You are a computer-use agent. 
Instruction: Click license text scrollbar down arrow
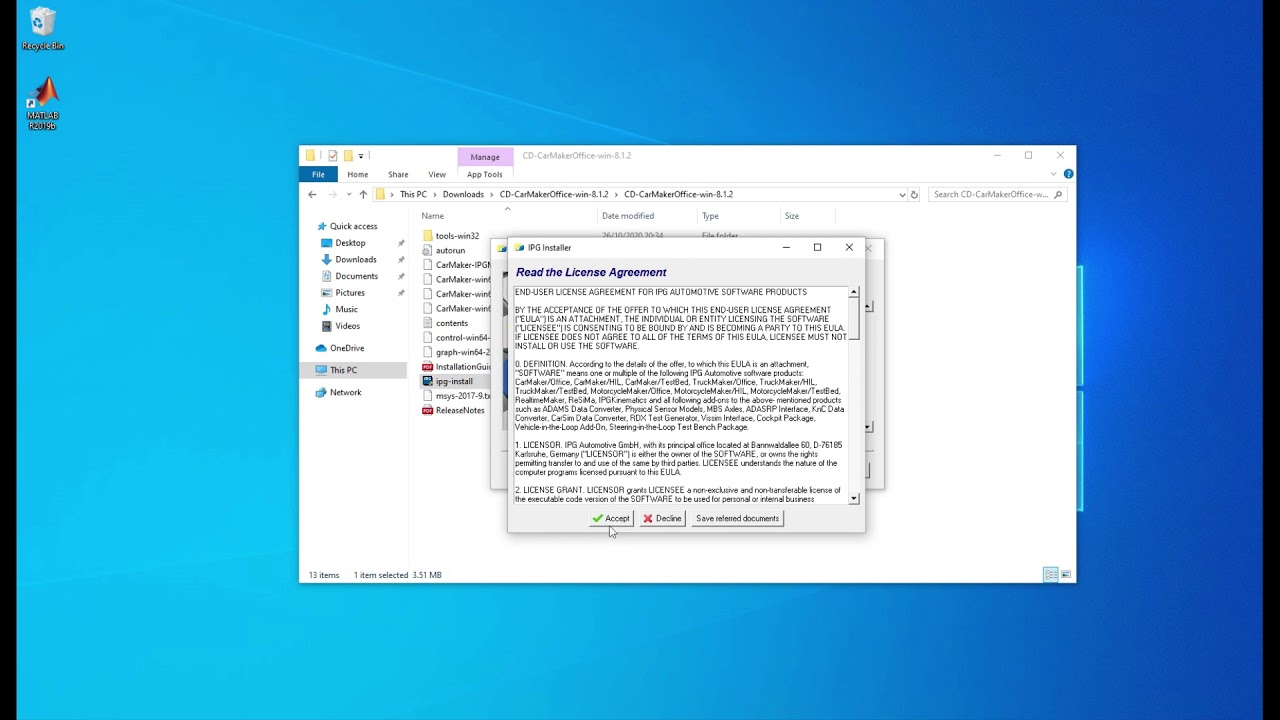pyautogui.click(x=854, y=498)
